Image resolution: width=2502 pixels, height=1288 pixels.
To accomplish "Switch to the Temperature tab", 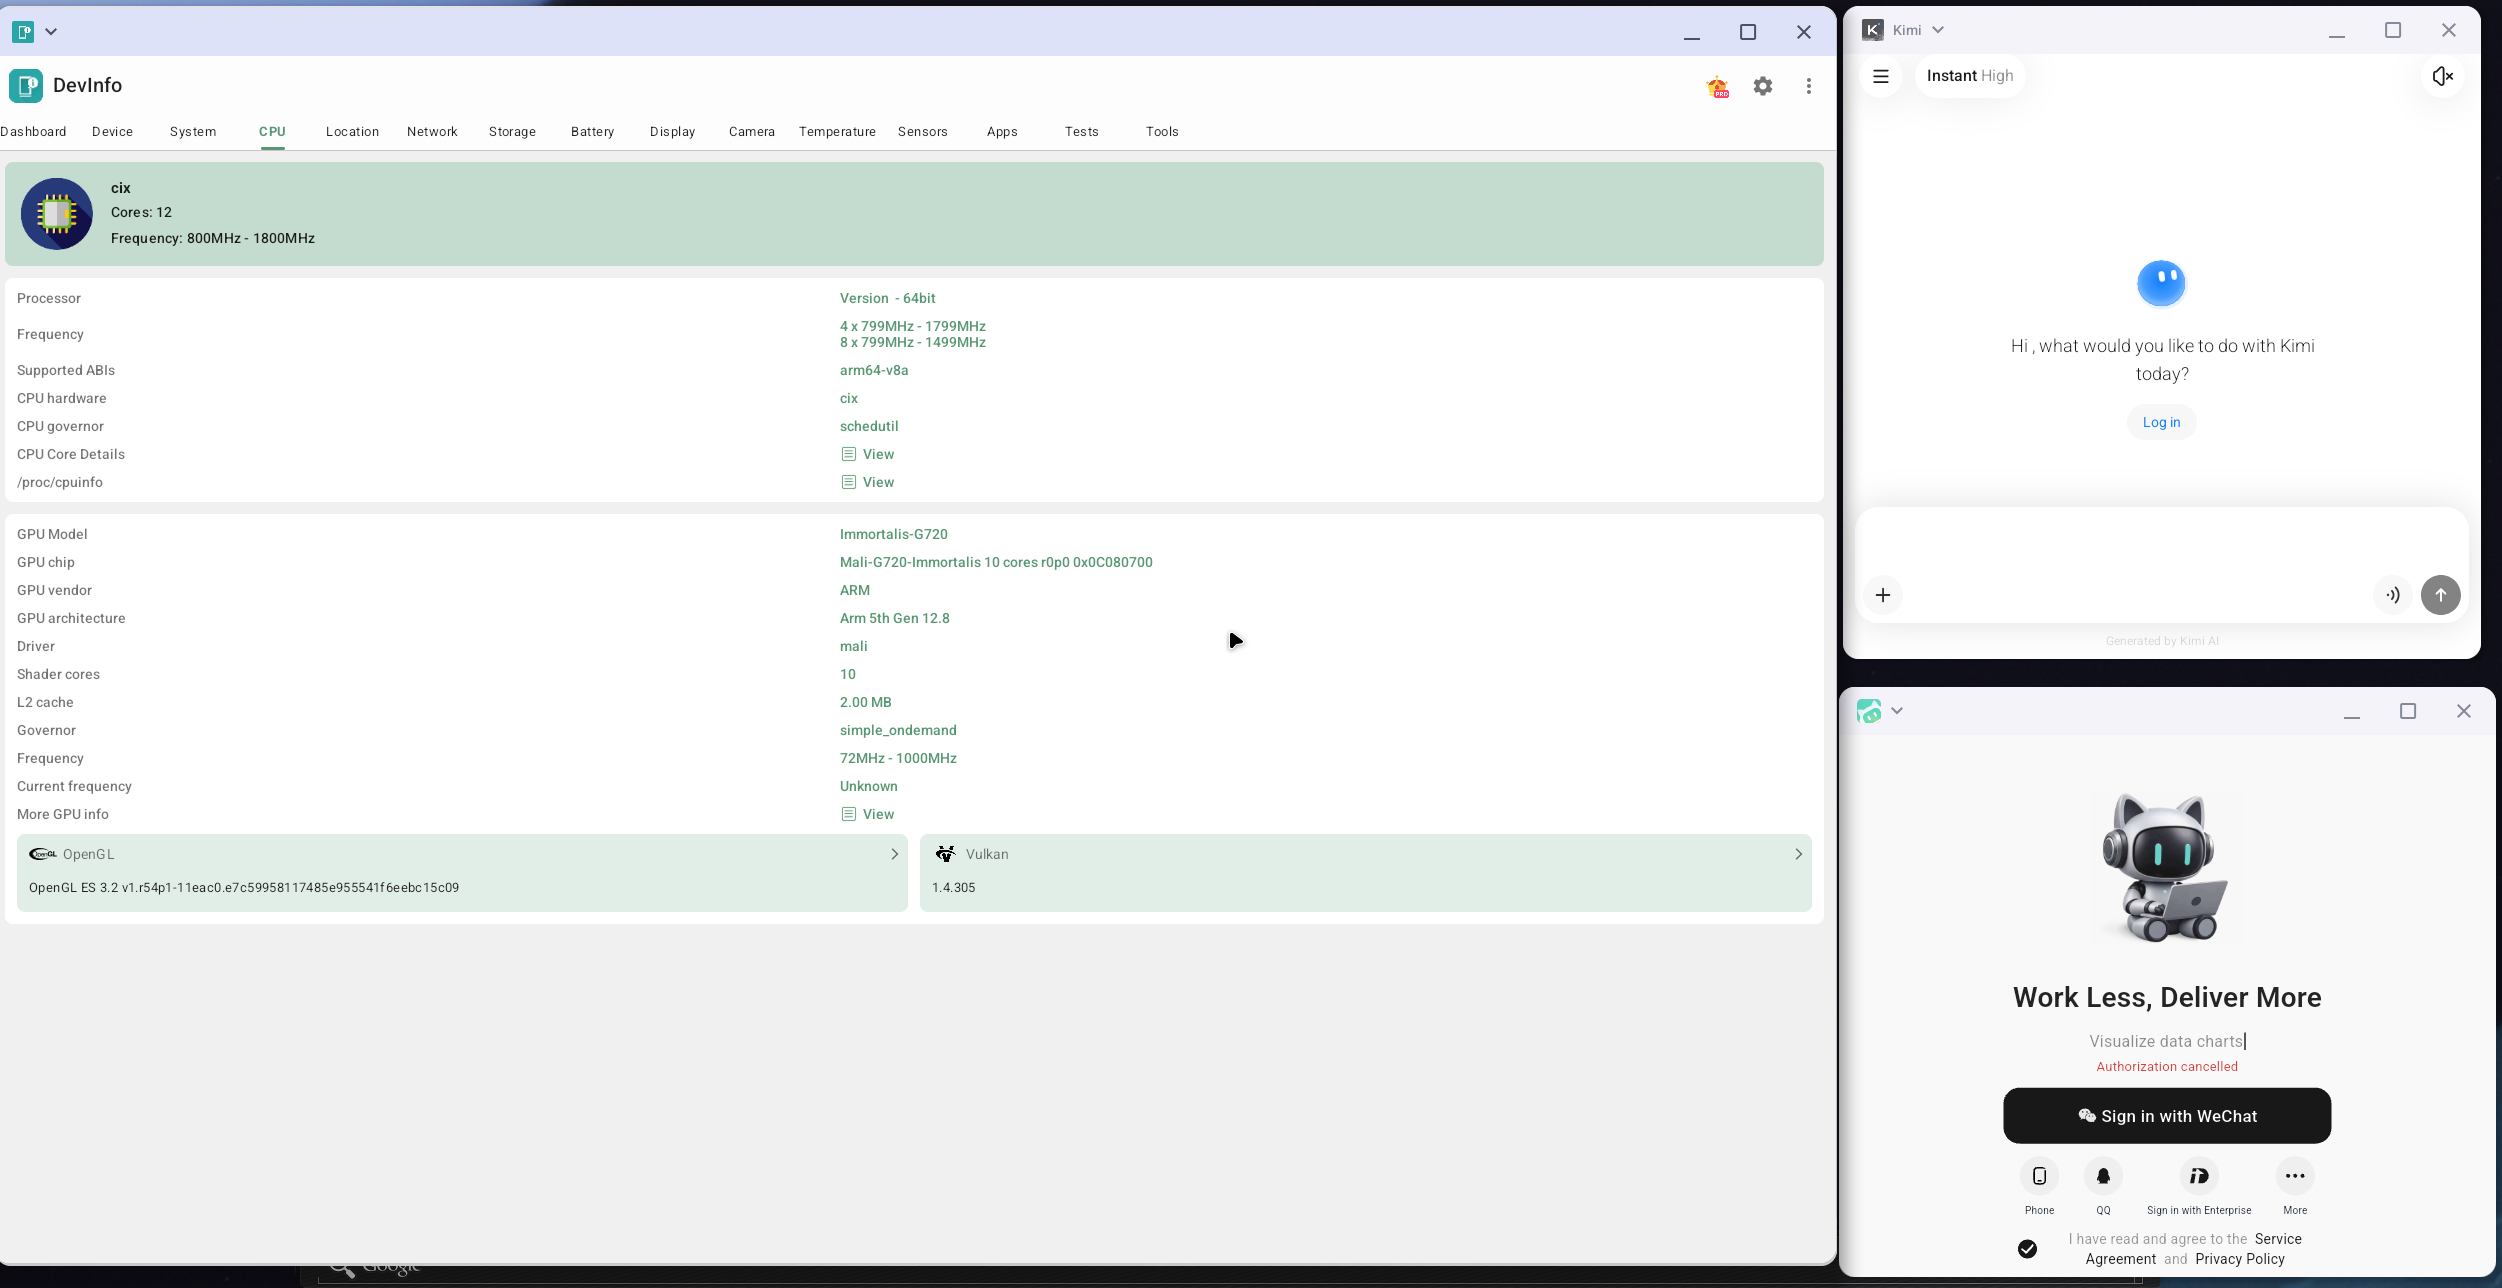I will pyautogui.click(x=837, y=132).
